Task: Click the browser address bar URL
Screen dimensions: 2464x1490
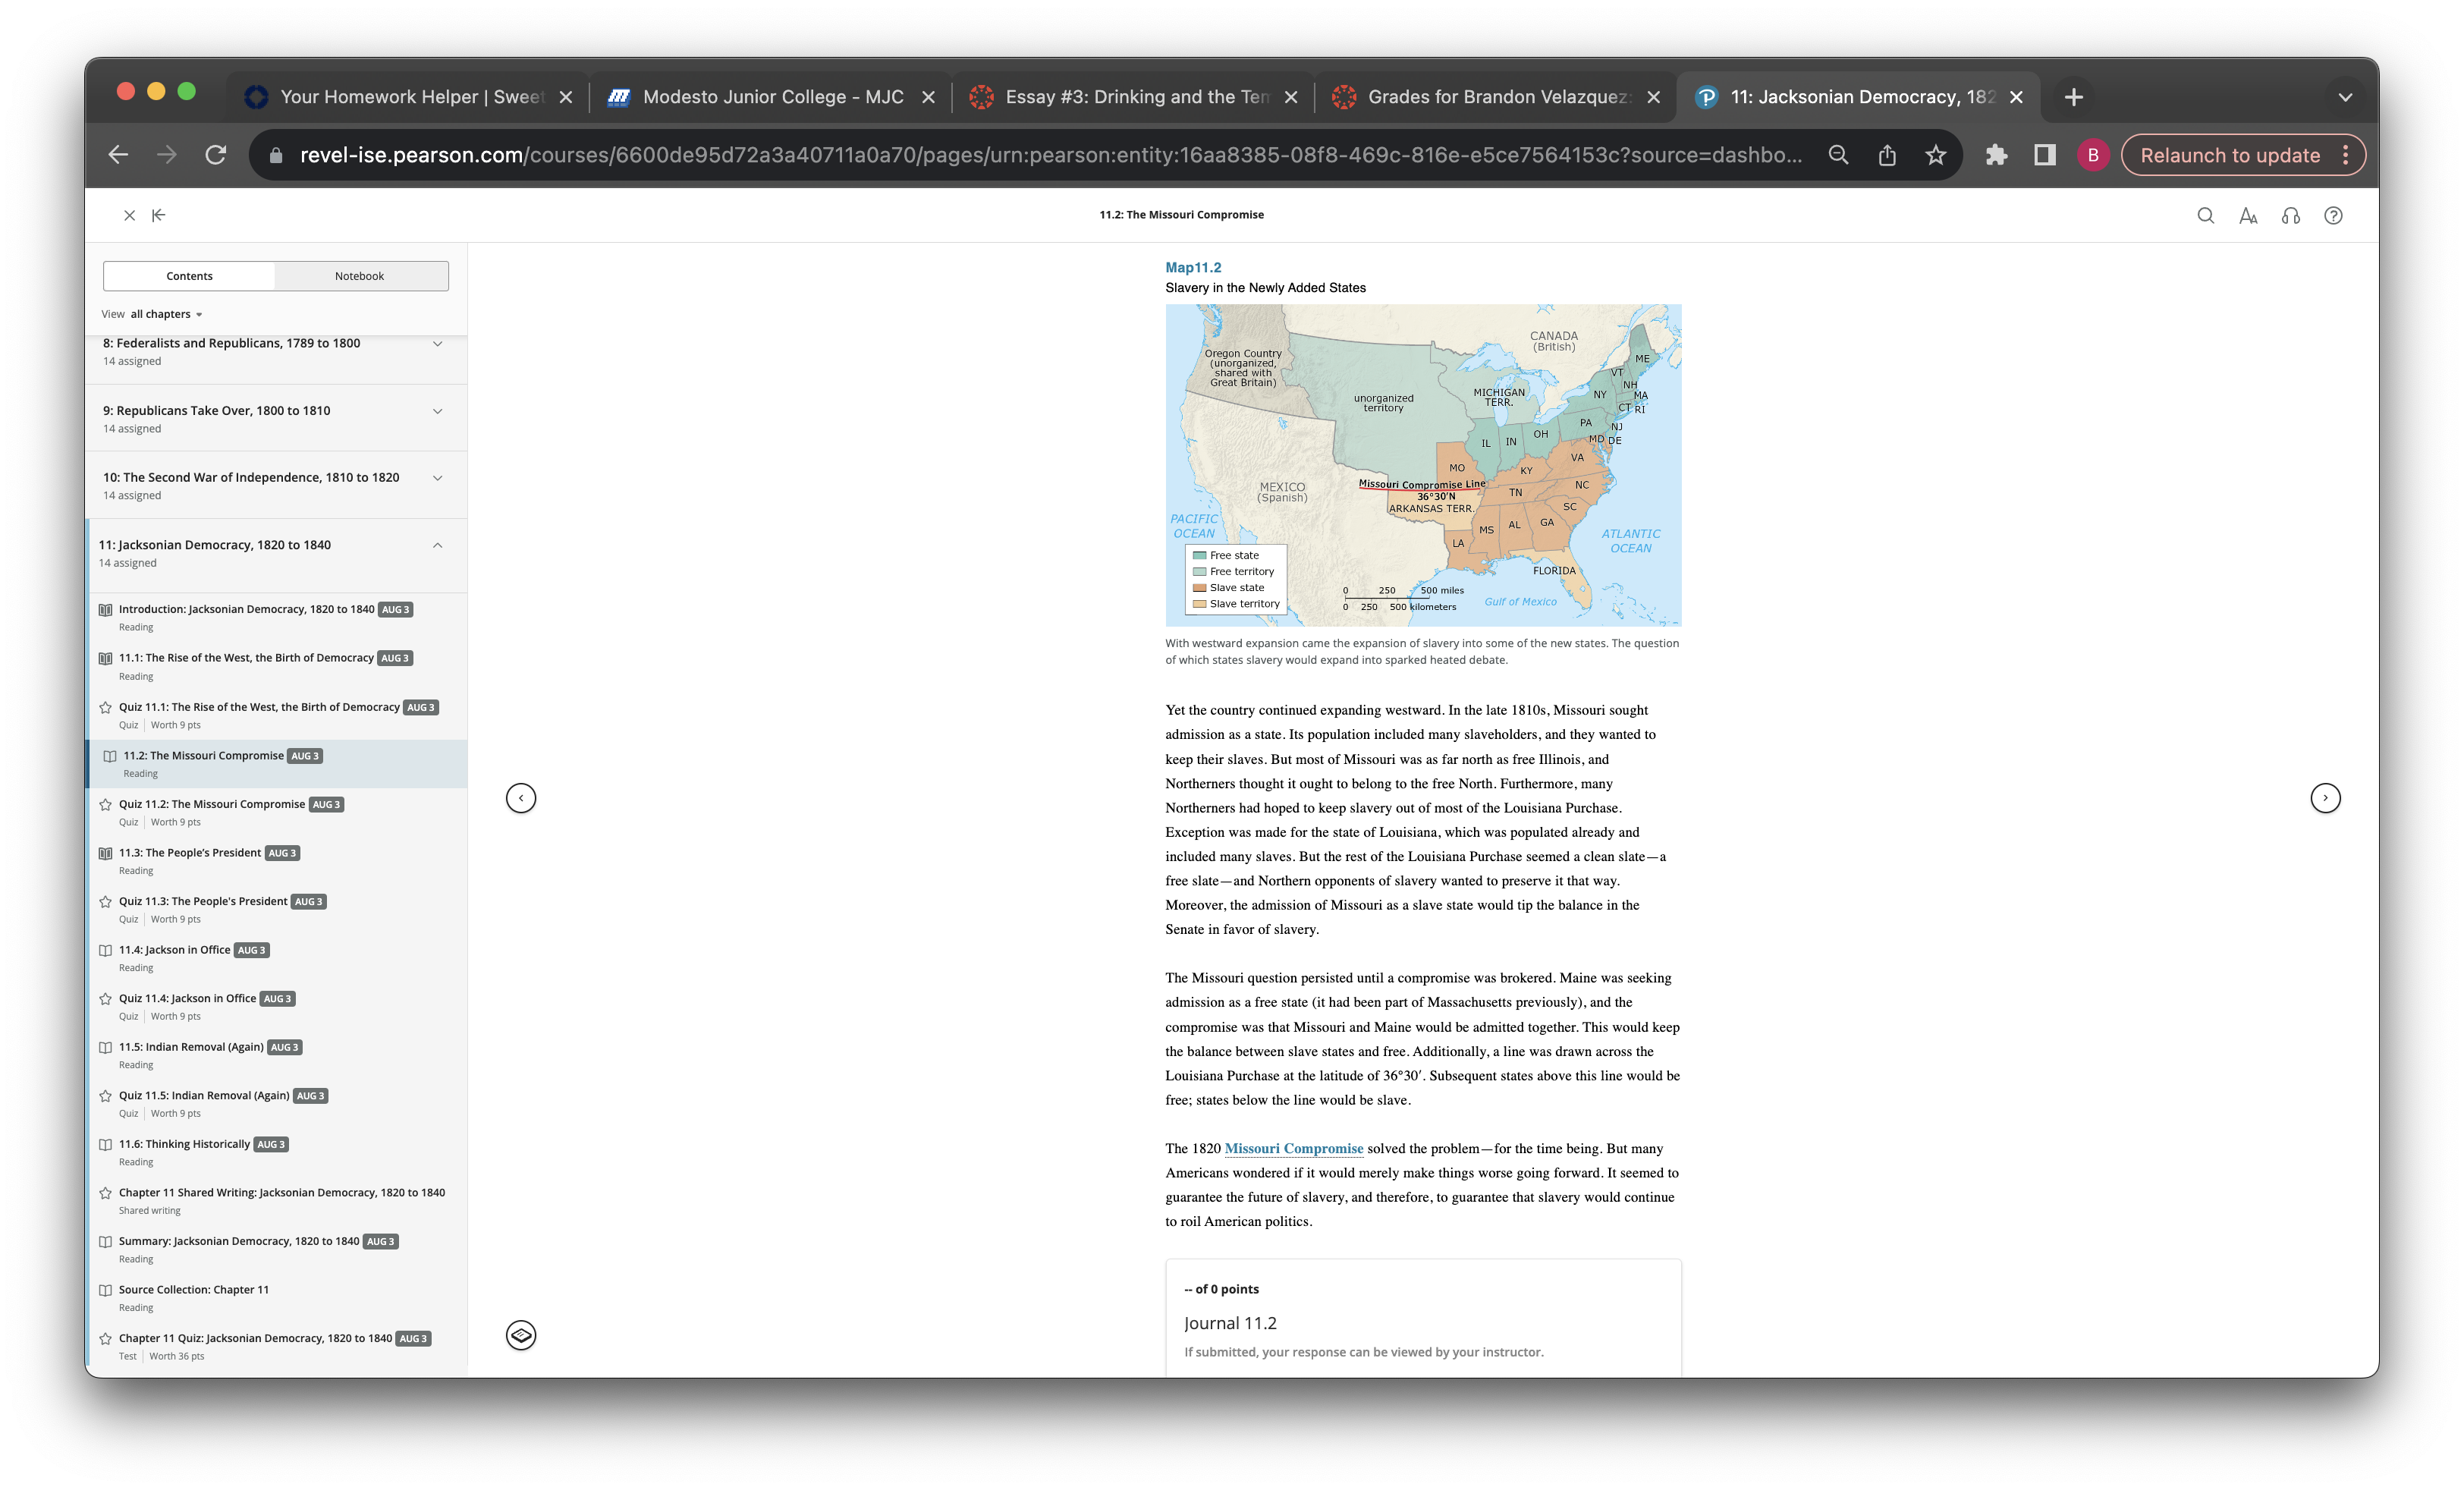Action: (x=1050, y=155)
